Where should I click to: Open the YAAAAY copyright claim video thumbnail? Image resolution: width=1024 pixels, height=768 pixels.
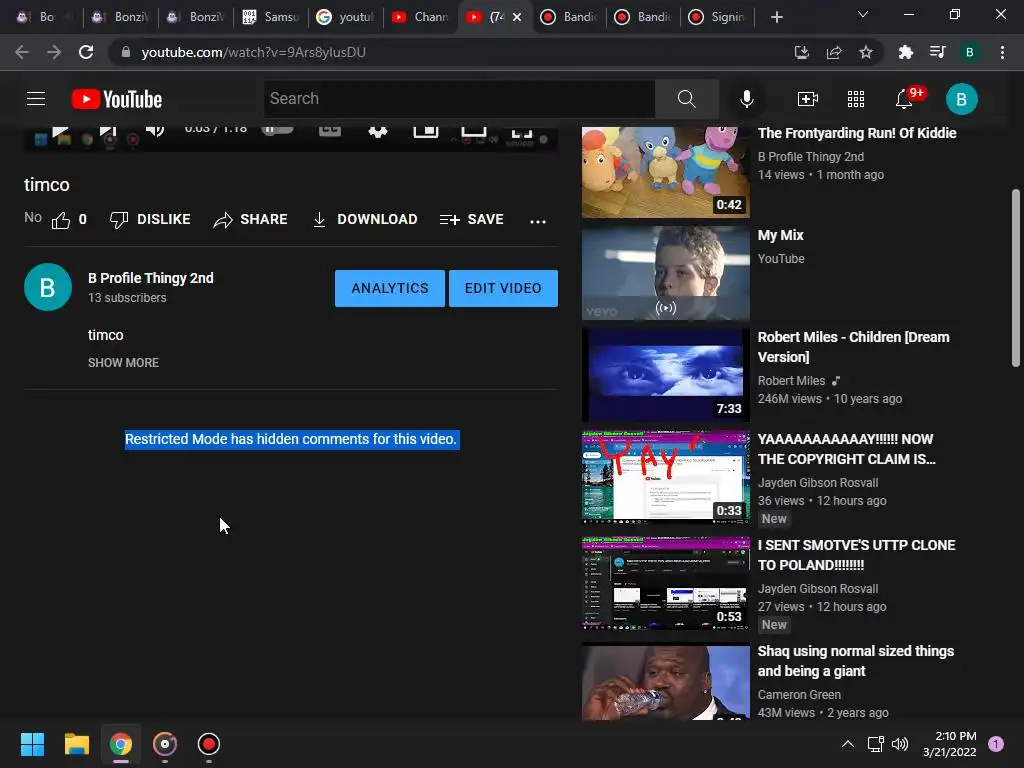tap(665, 477)
